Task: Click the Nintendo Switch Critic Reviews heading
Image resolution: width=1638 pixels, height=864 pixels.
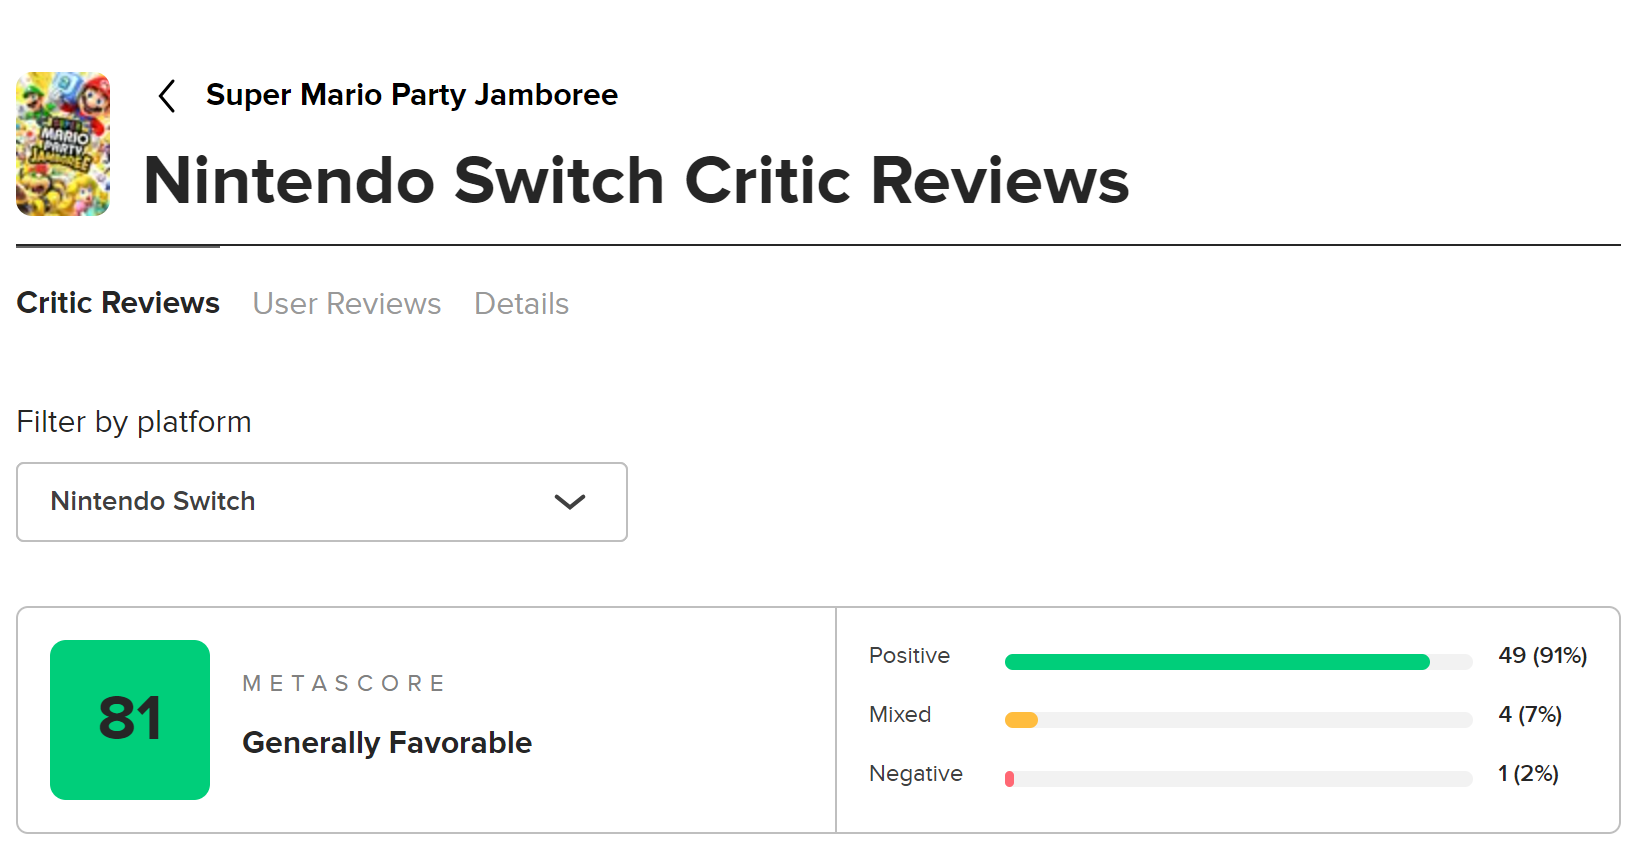Action: (636, 181)
